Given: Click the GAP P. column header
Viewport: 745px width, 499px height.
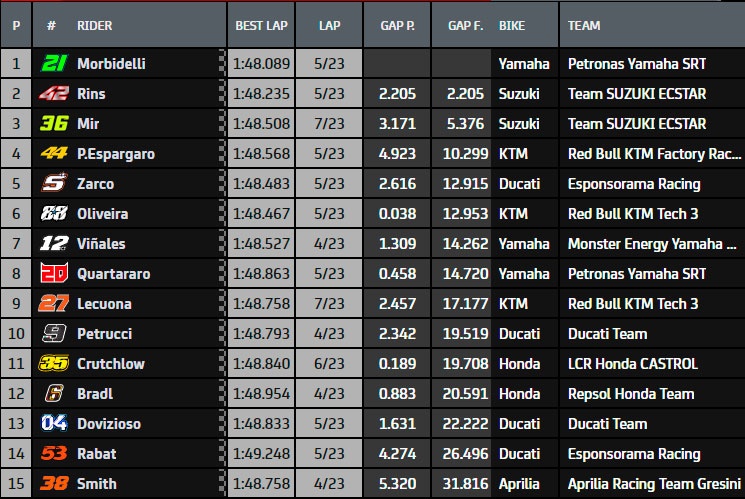Looking at the screenshot, I should 397,26.
